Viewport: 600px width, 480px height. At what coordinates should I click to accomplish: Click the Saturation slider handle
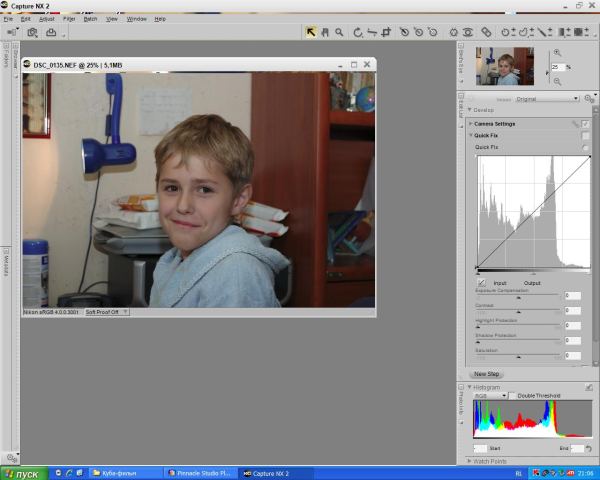click(x=519, y=357)
